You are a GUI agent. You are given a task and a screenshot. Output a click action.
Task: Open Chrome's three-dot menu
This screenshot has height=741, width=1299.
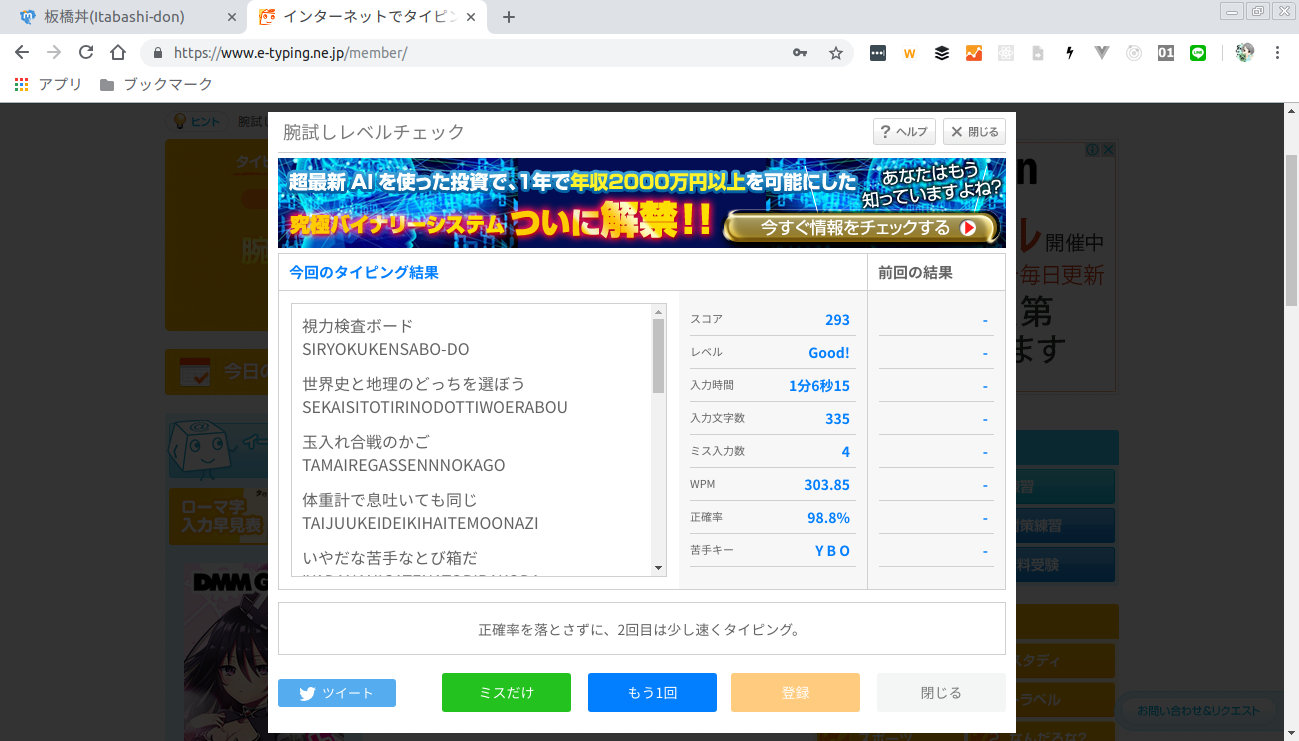point(1277,53)
